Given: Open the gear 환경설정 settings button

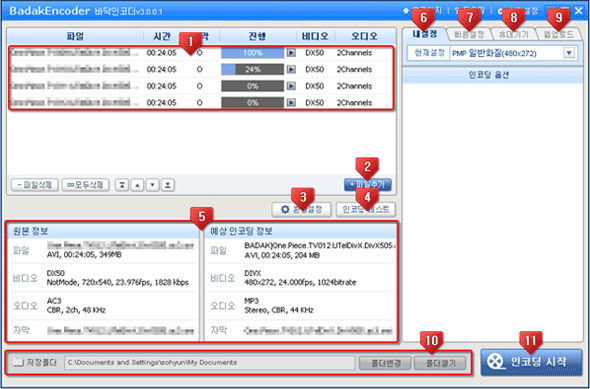Looking at the screenshot, I should click(x=301, y=210).
